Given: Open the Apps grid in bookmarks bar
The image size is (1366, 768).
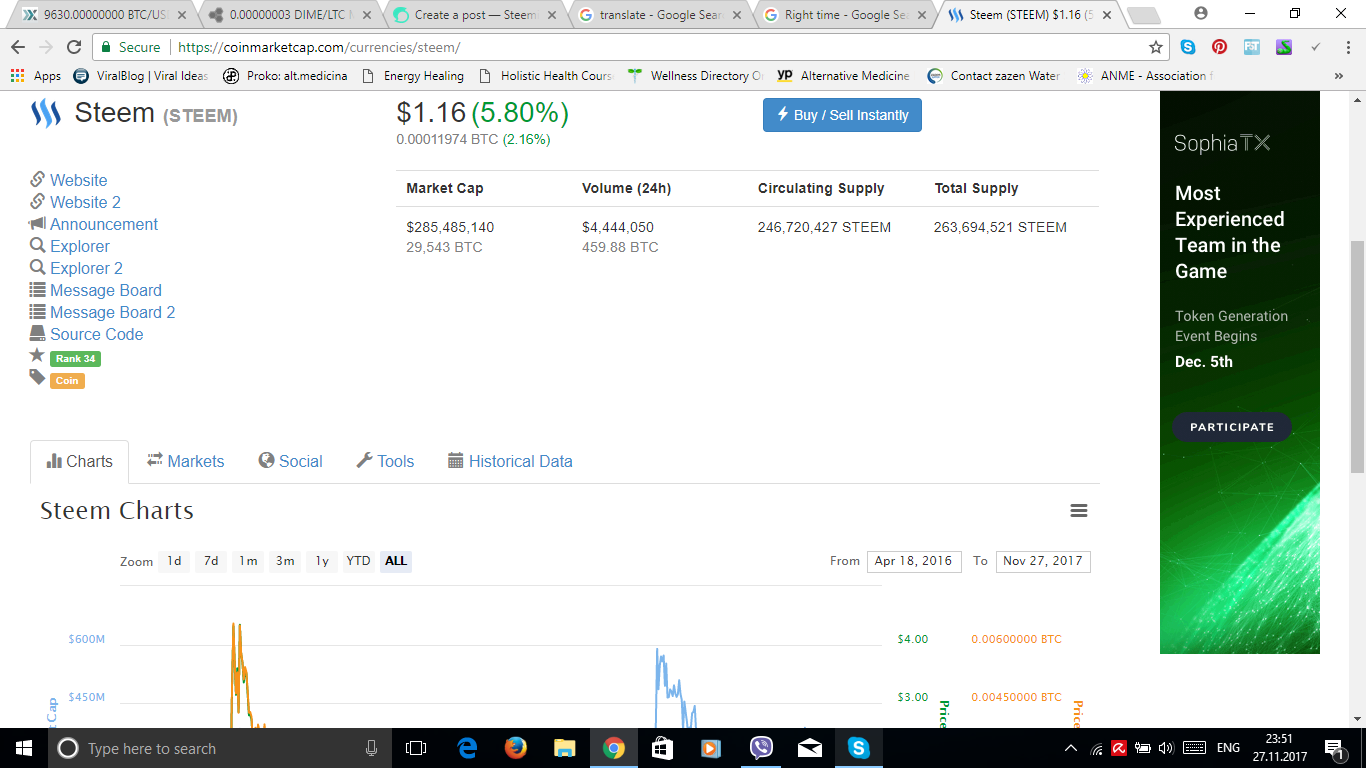Looking at the screenshot, I should pos(17,75).
